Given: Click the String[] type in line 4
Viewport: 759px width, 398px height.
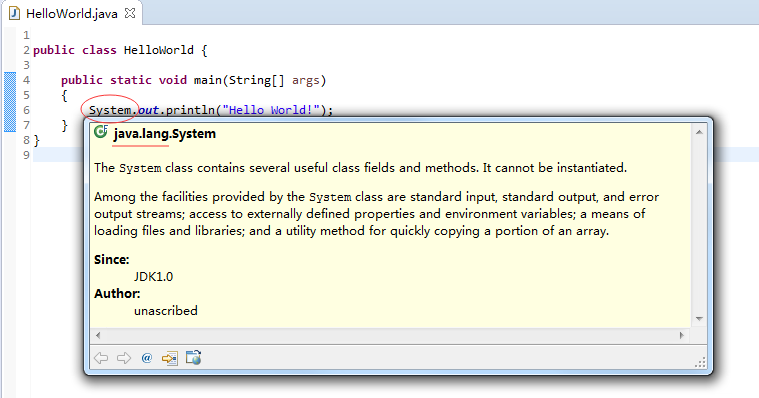Looking at the screenshot, I should 257,80.
